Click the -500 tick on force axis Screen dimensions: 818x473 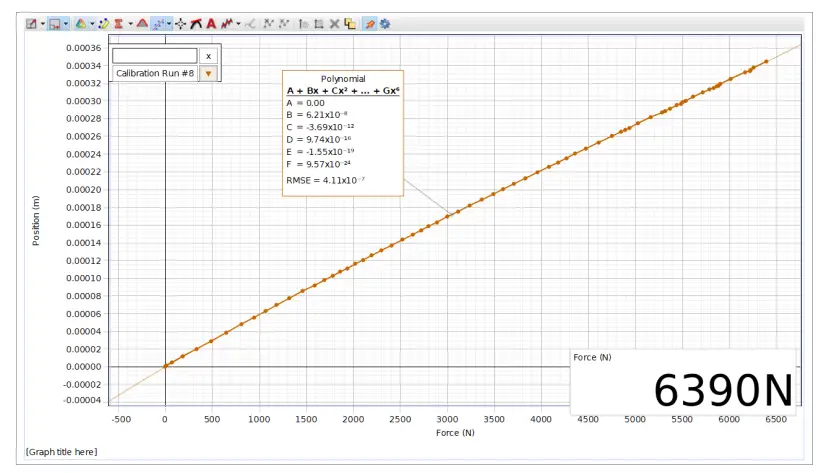tap(121, 419)
